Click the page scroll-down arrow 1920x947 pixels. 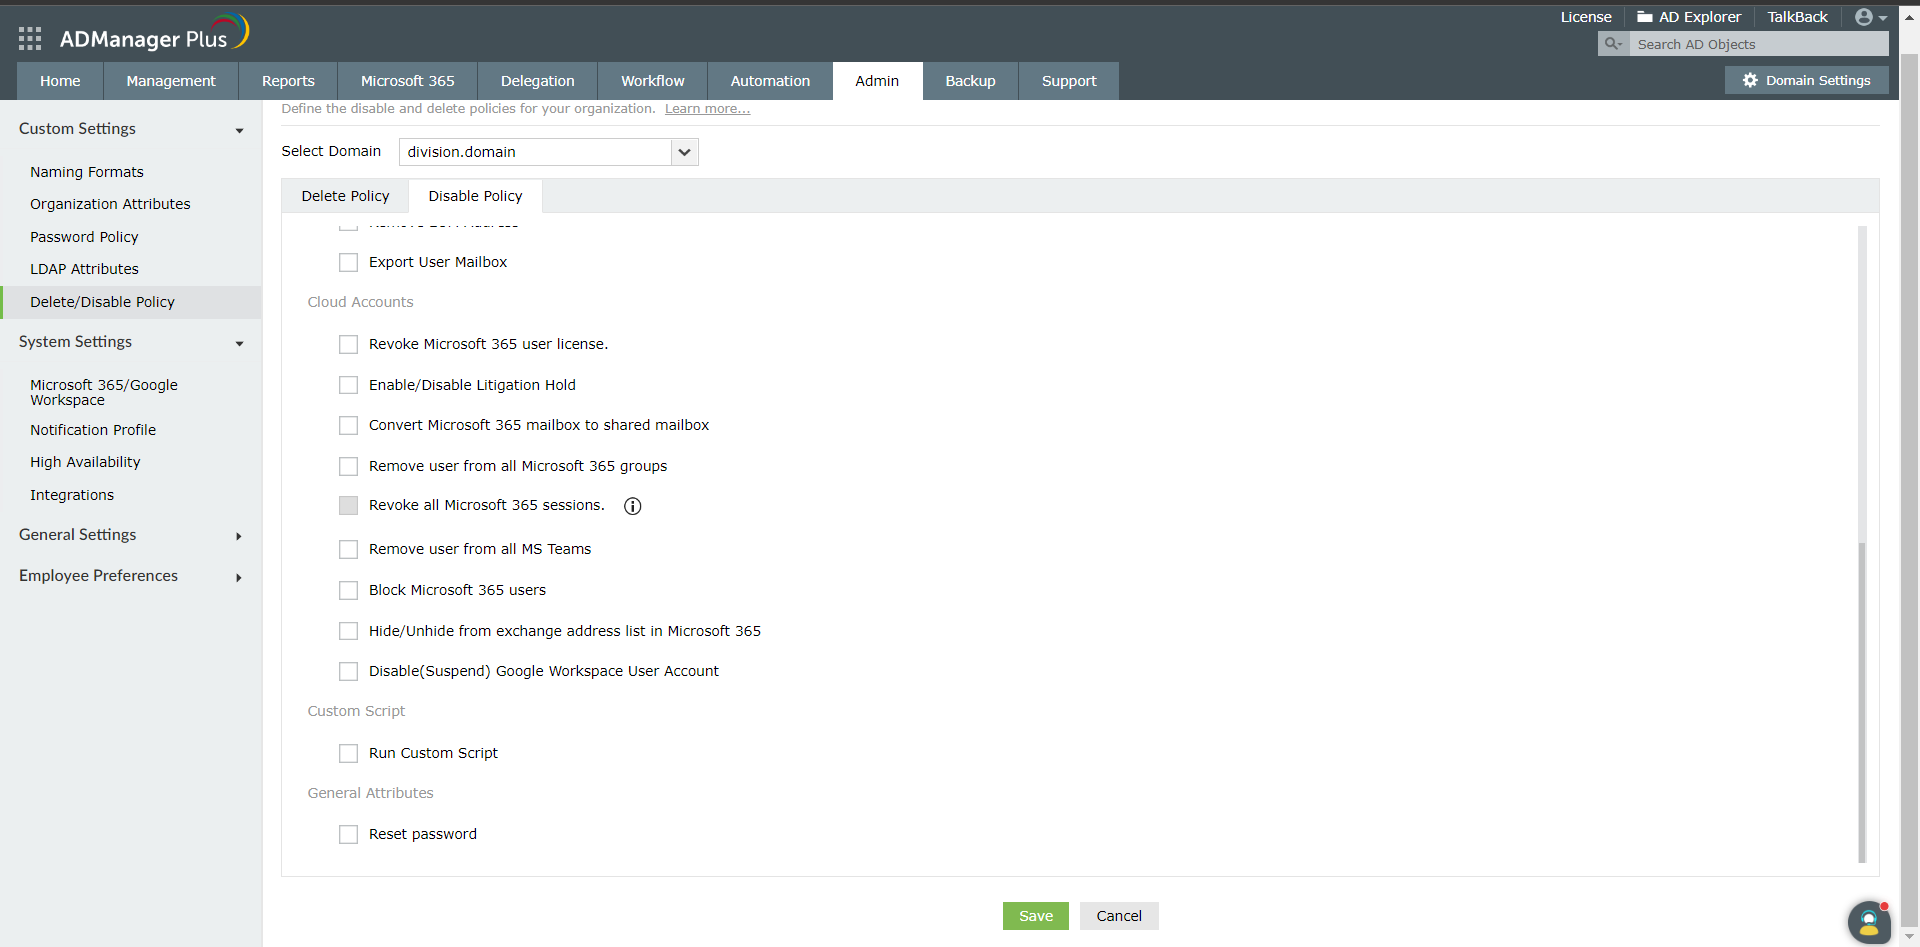click(1909, 937)
